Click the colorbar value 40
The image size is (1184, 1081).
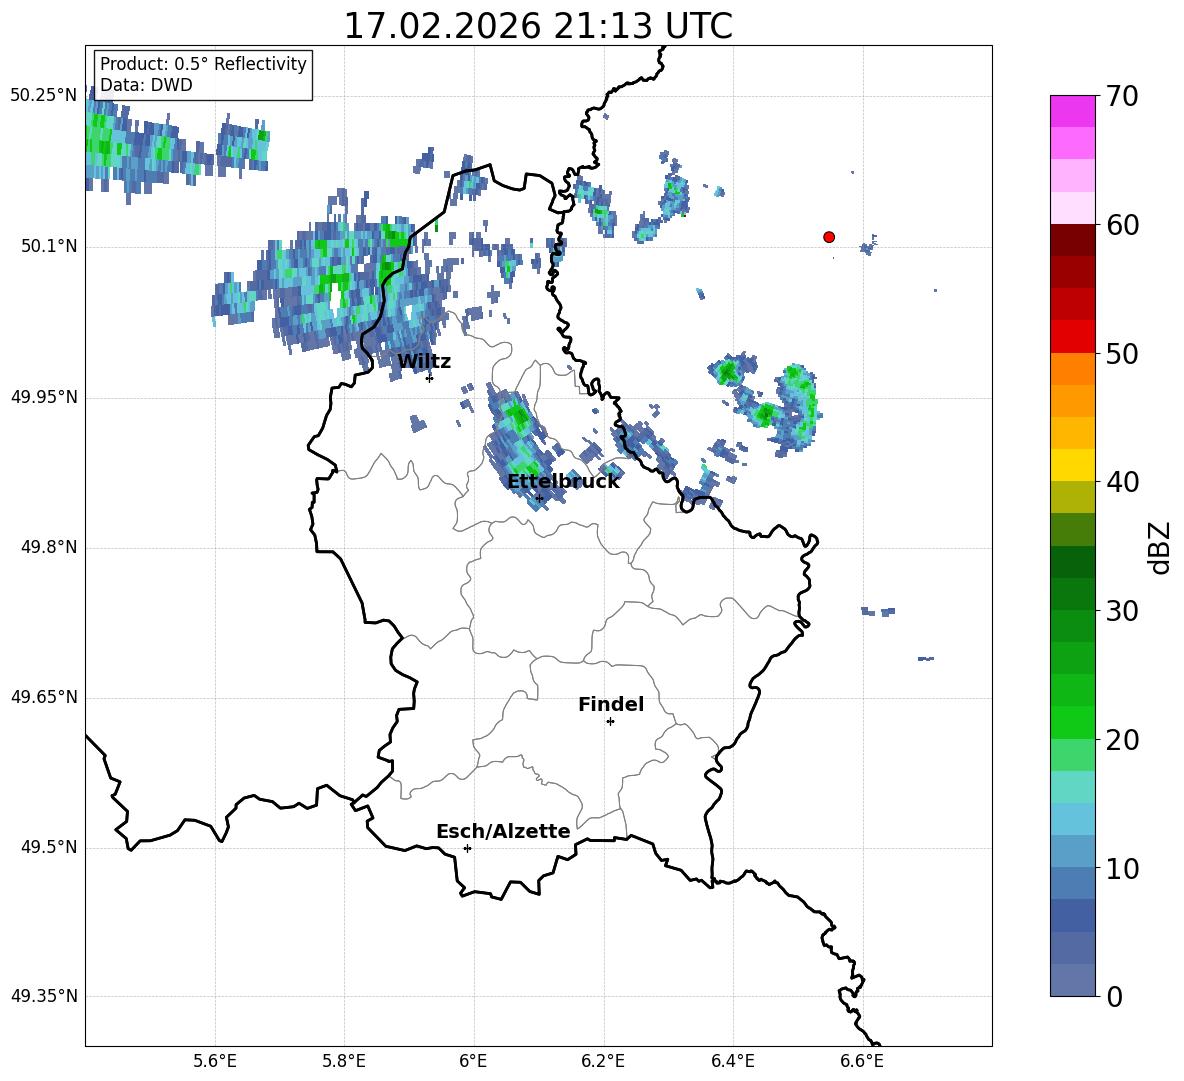[x=1122, y=482]
